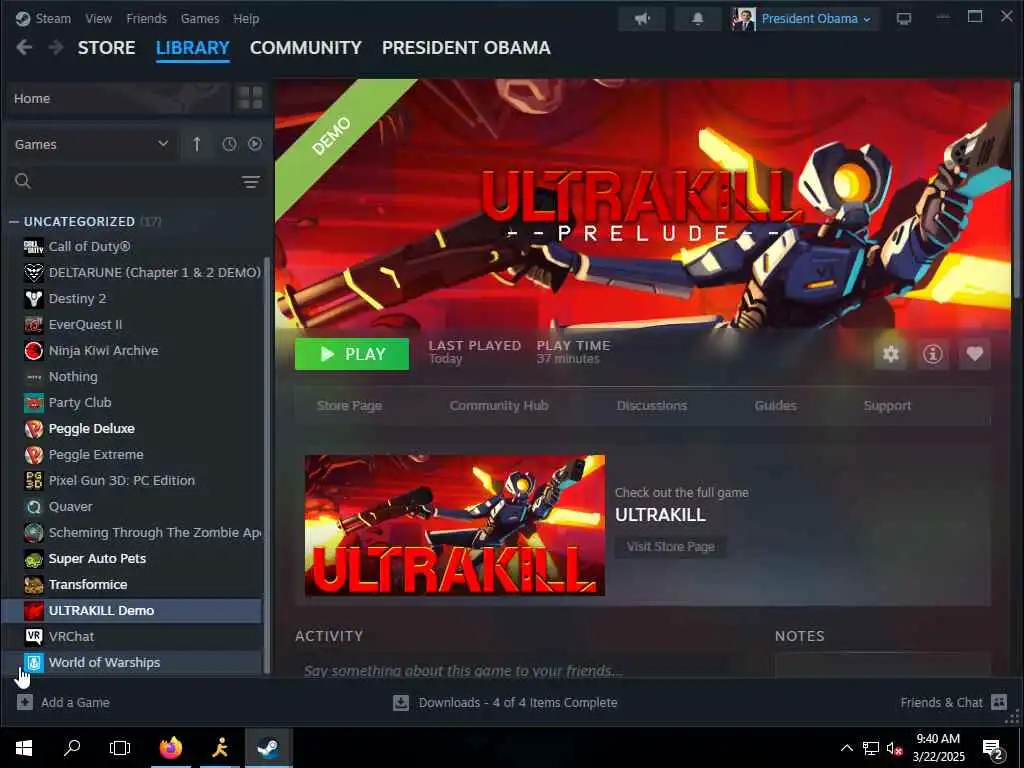Open the President Obama account dropdown
This screenshot has width=1024, height=768.
tap(816, 18)
